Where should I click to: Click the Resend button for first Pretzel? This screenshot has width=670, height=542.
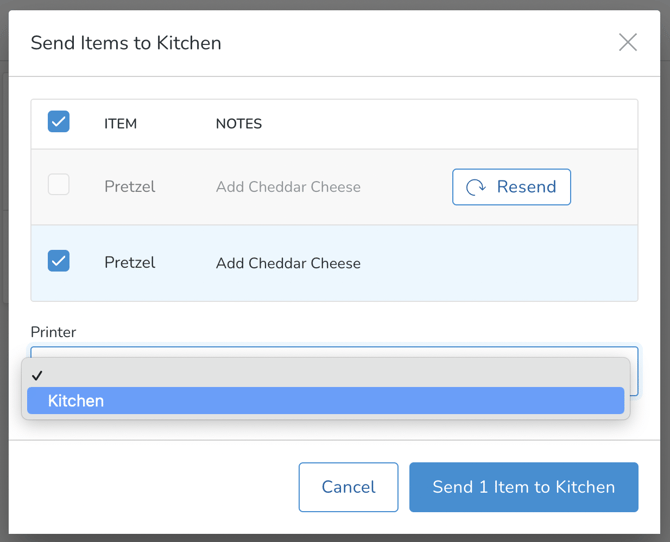(511, 187)
